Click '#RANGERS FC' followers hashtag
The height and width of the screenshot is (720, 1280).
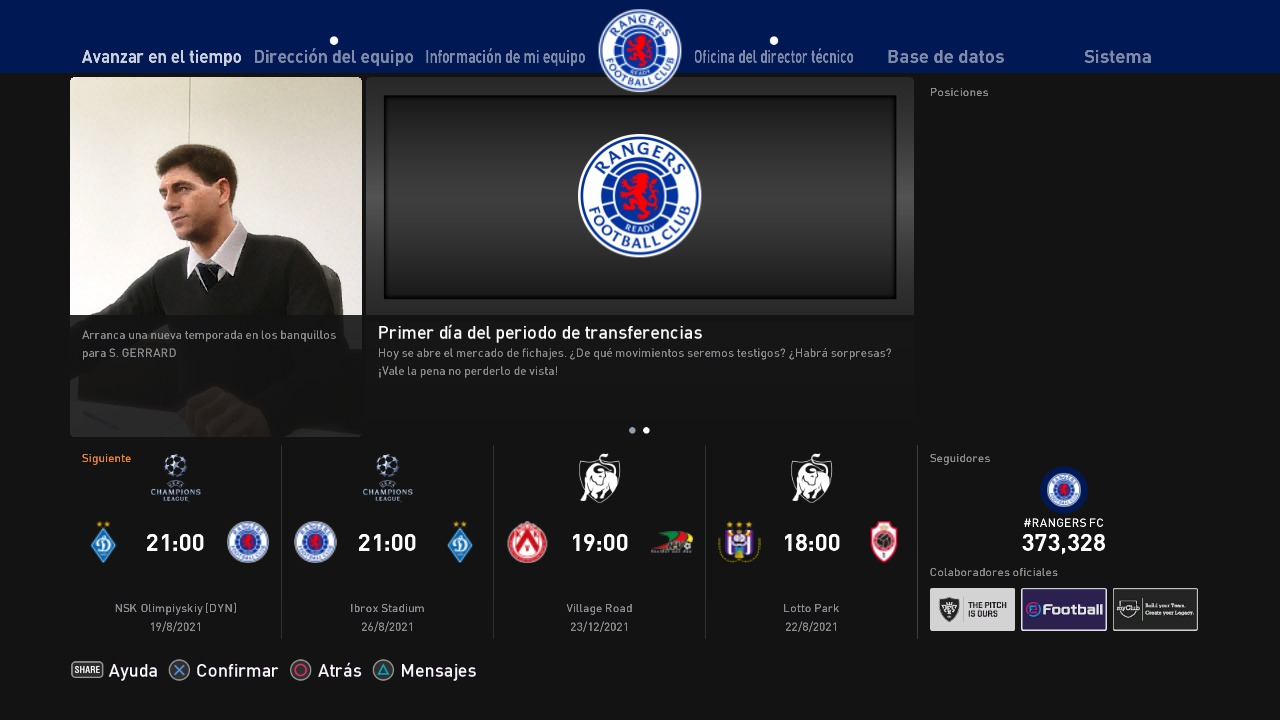[x=1064, y=523]
